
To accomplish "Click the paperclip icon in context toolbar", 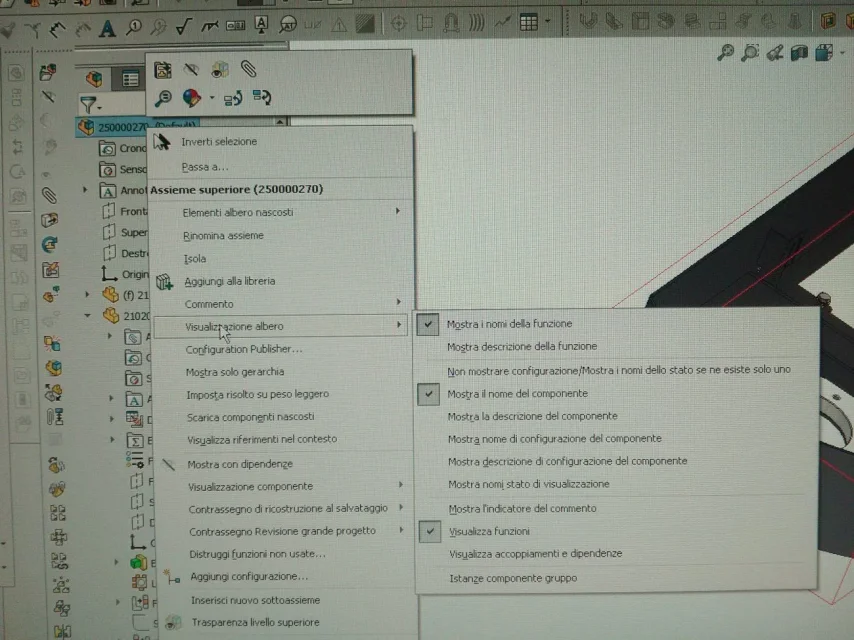I will click(248, 69).
